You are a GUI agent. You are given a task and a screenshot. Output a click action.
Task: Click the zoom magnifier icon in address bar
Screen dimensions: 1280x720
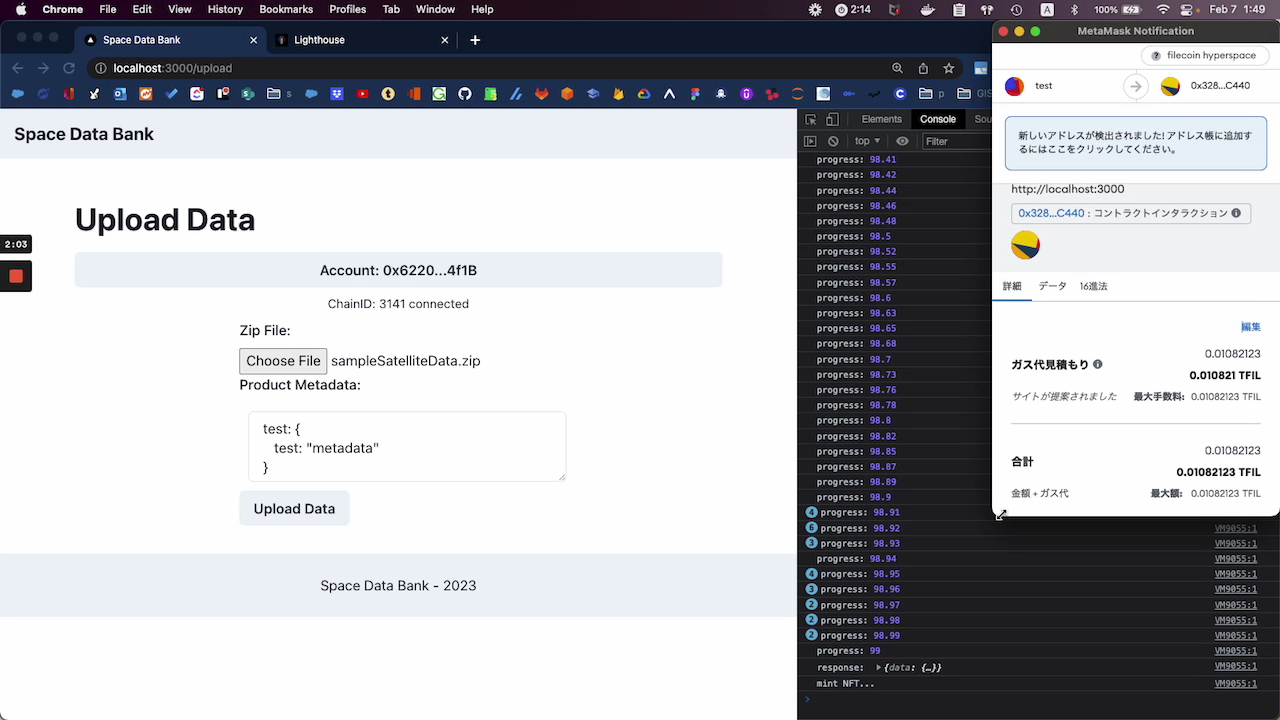point(897,68)
